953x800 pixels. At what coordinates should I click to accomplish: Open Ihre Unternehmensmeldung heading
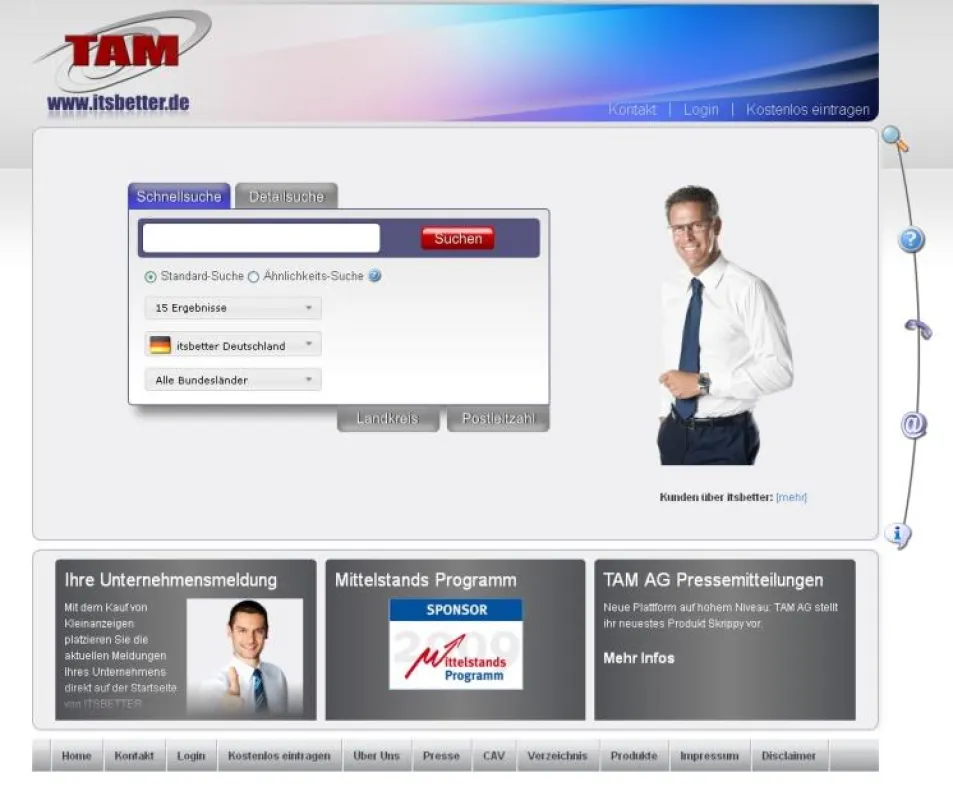pyautogui.click(x=171, y=580)
